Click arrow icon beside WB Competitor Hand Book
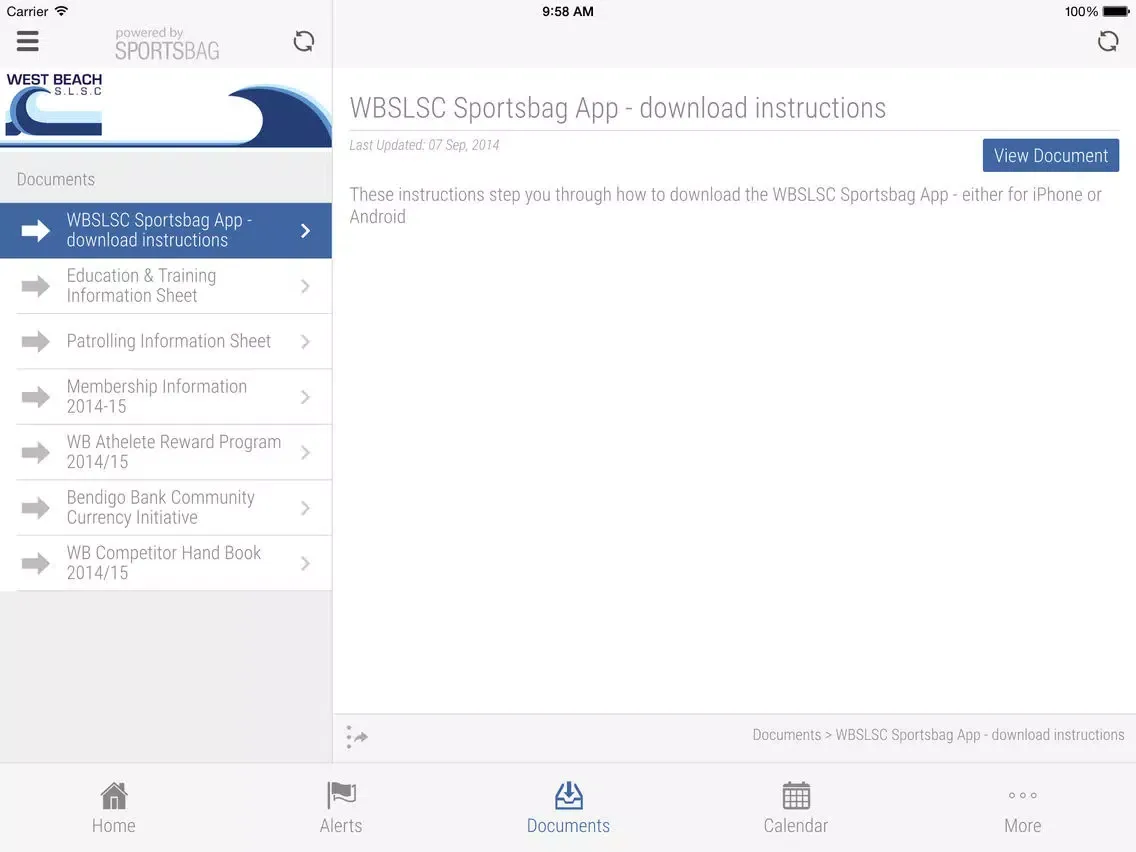This screenshot has width=1136, height=852. [x=36, y=564]
